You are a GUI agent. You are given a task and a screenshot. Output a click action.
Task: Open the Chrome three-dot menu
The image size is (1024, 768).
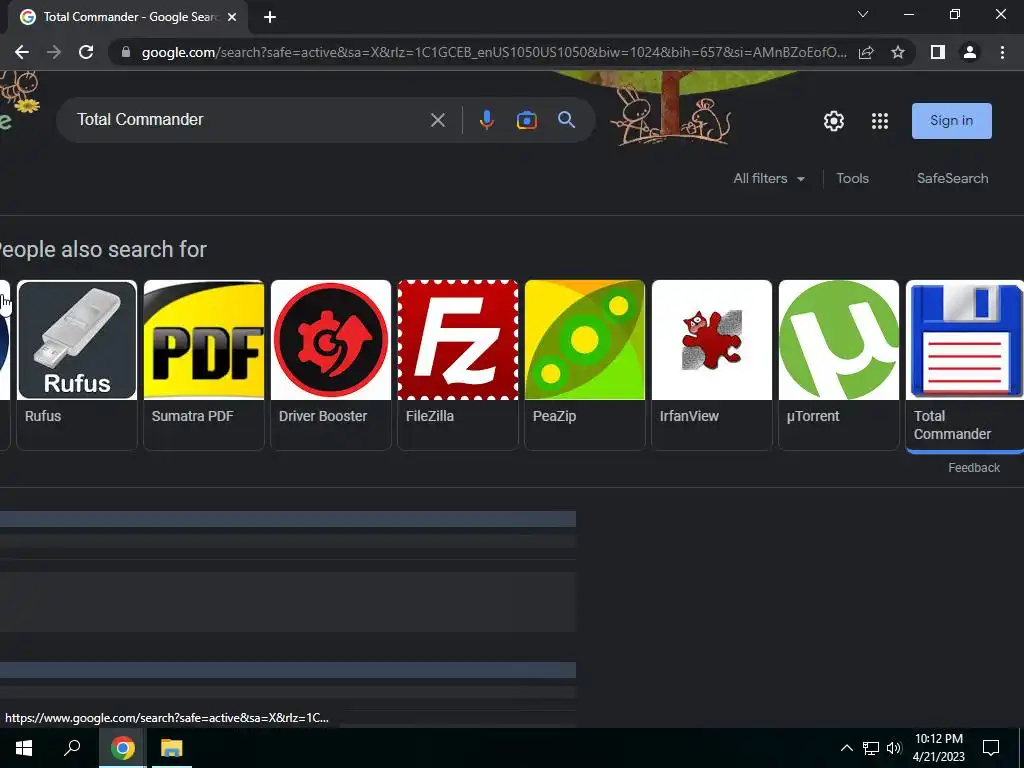point(1002,52)
